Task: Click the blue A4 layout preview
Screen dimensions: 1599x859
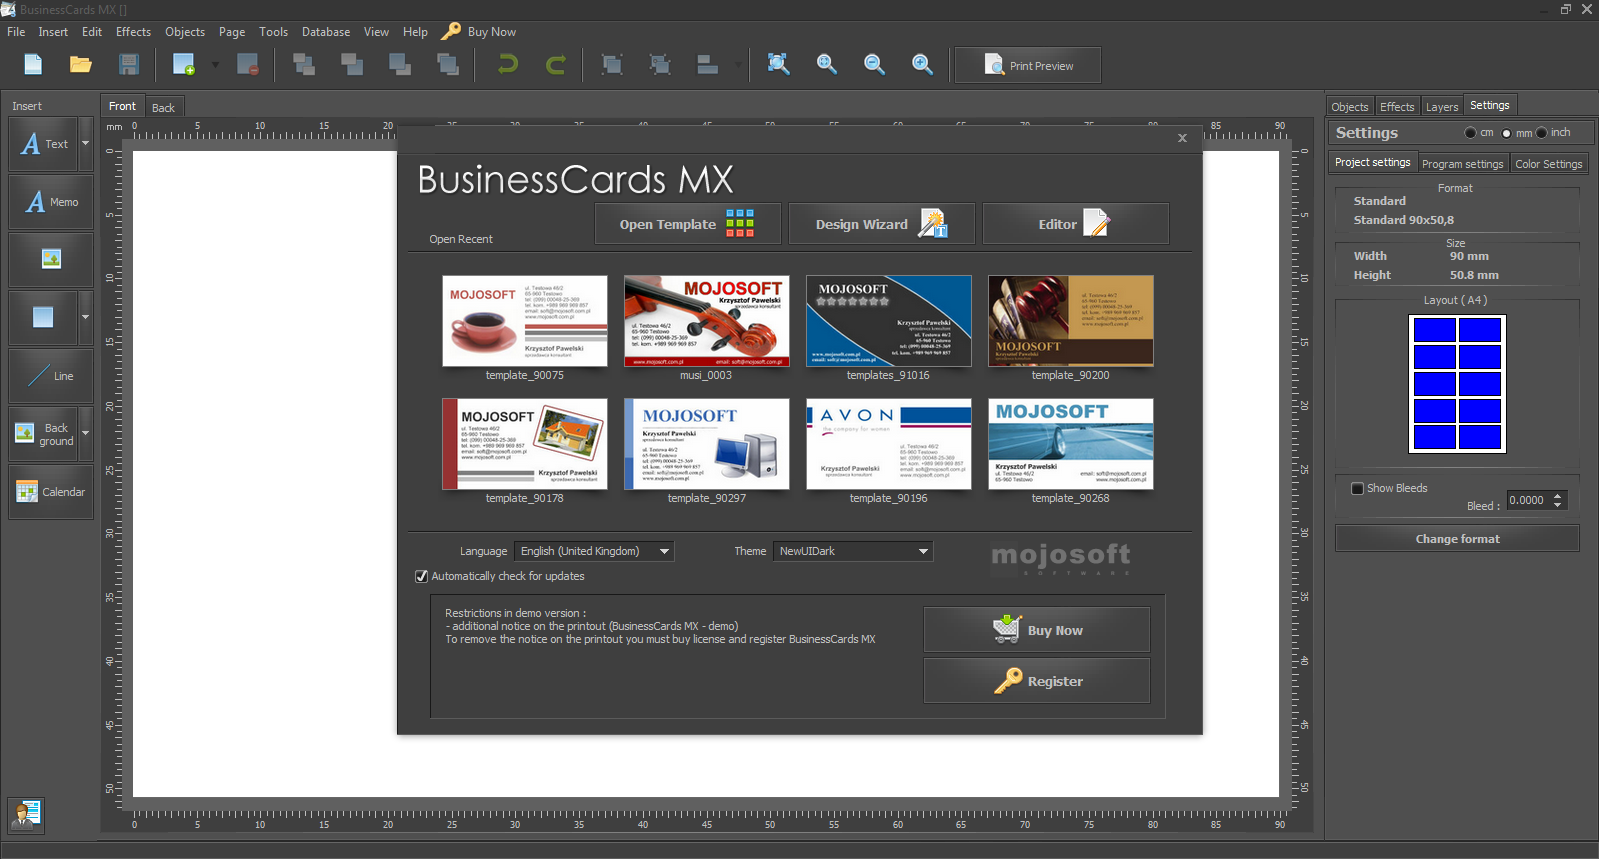Action: [x=1457, y=384]
